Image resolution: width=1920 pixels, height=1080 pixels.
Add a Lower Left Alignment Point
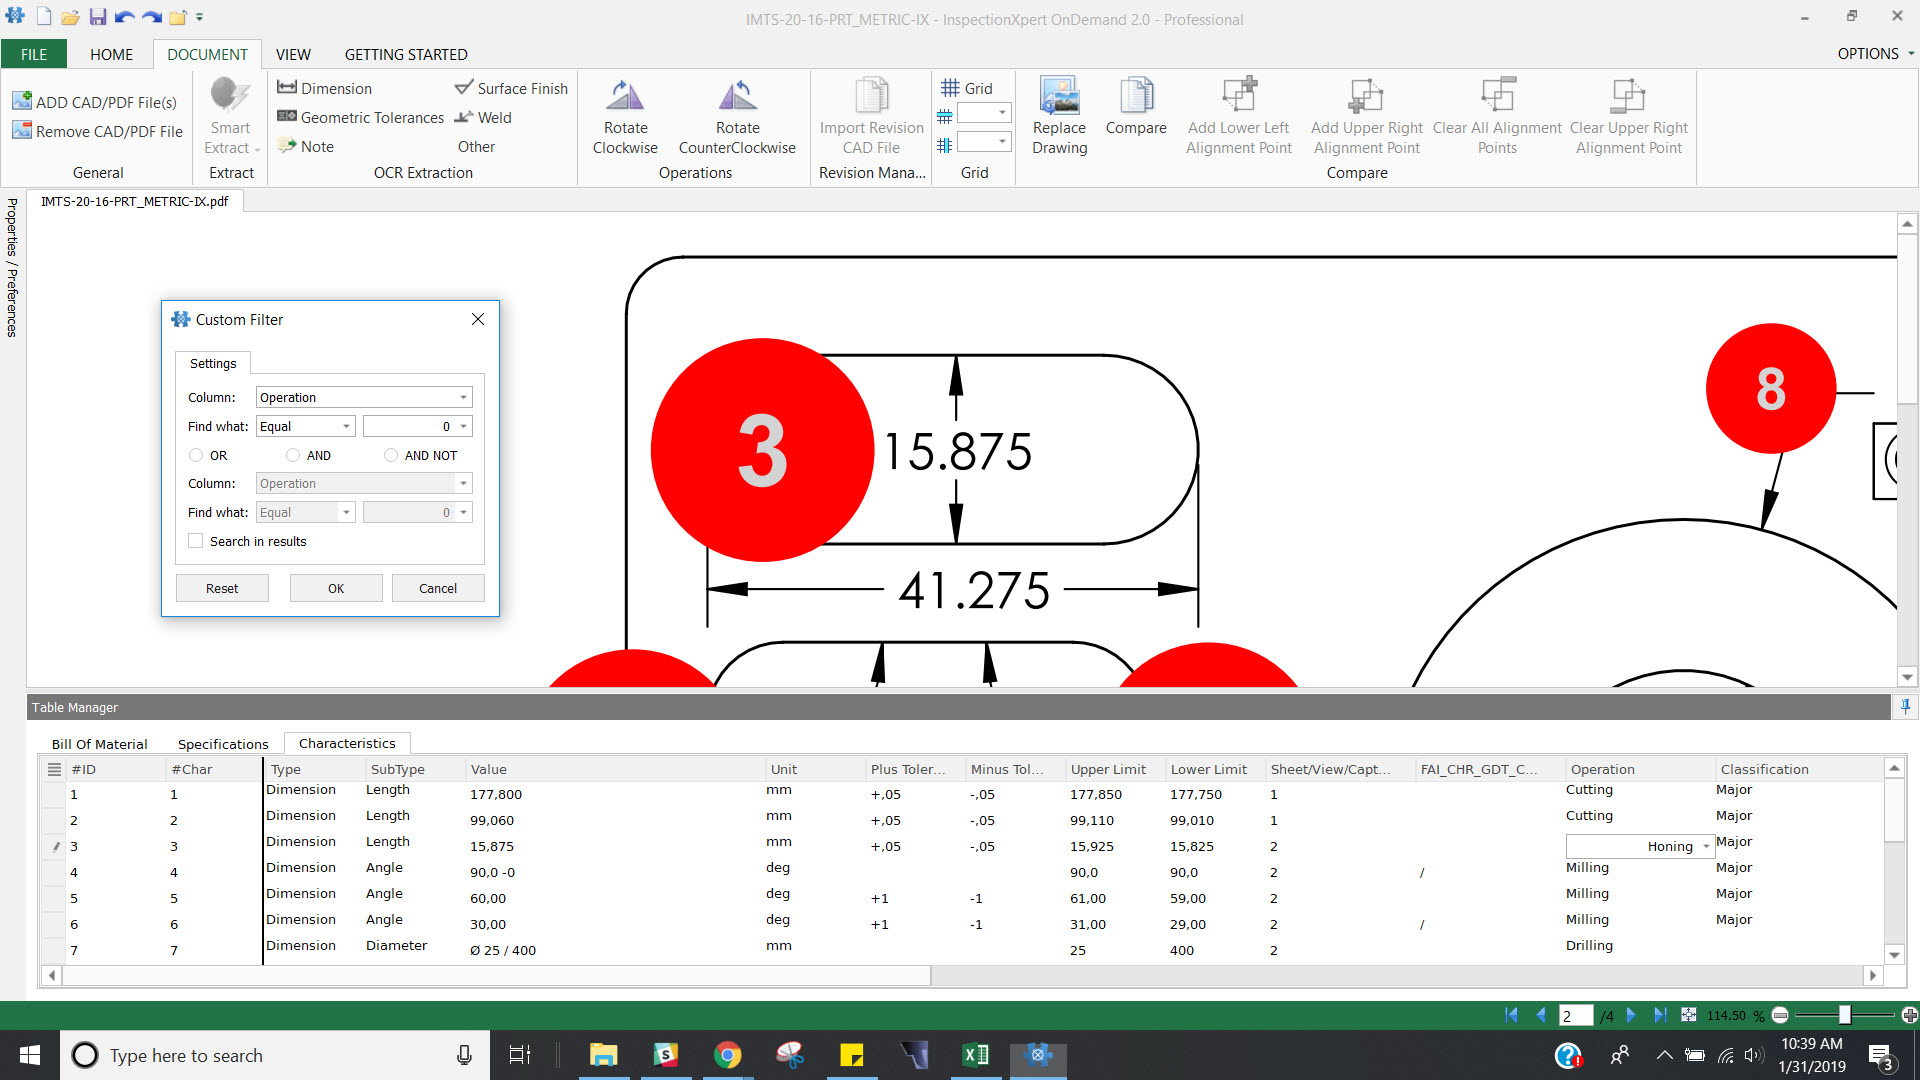click(x=1239, y=113)
